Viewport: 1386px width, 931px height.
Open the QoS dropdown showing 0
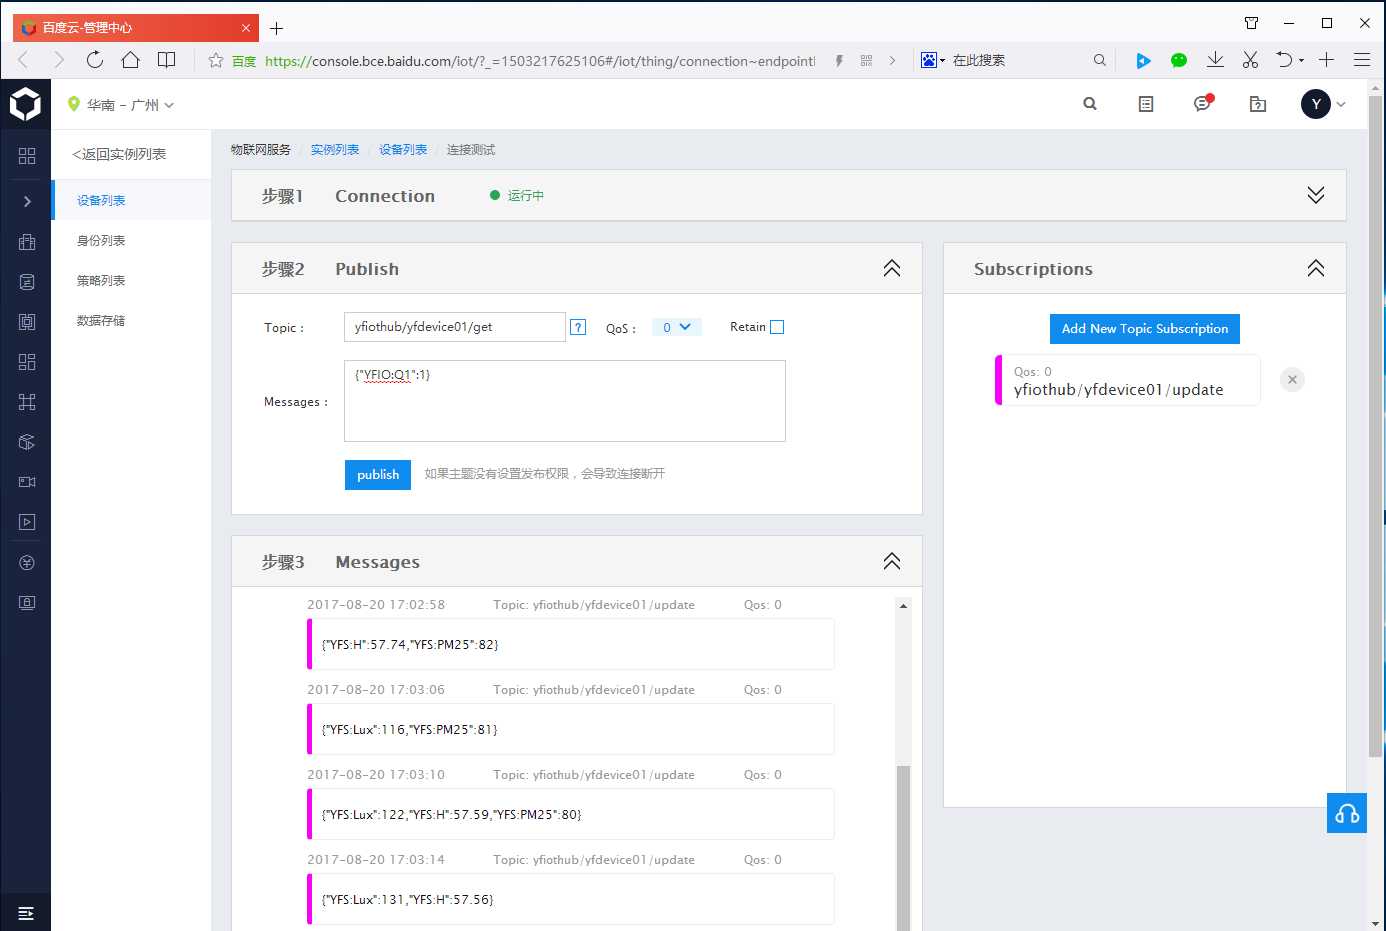click(677, 327)
